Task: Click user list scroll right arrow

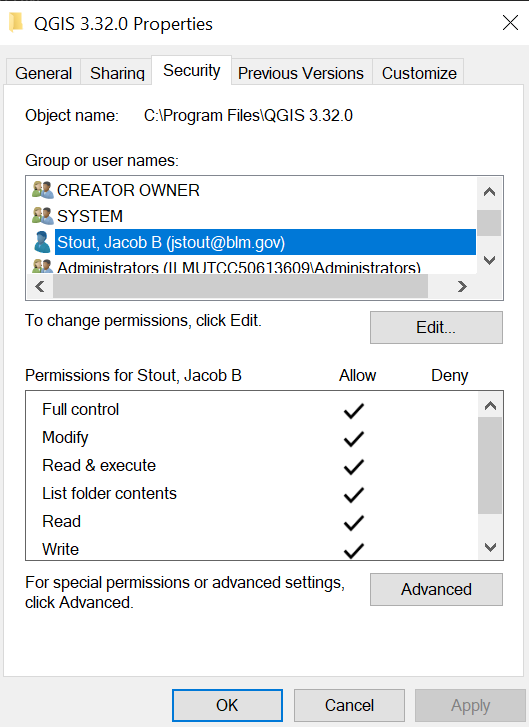Action: [462, 287]
